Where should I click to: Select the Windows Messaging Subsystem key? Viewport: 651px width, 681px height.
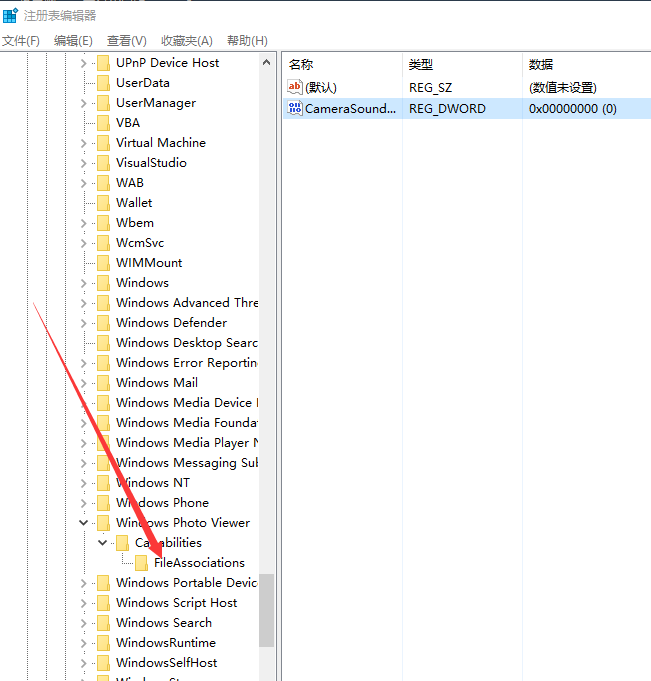coord(187,463)
